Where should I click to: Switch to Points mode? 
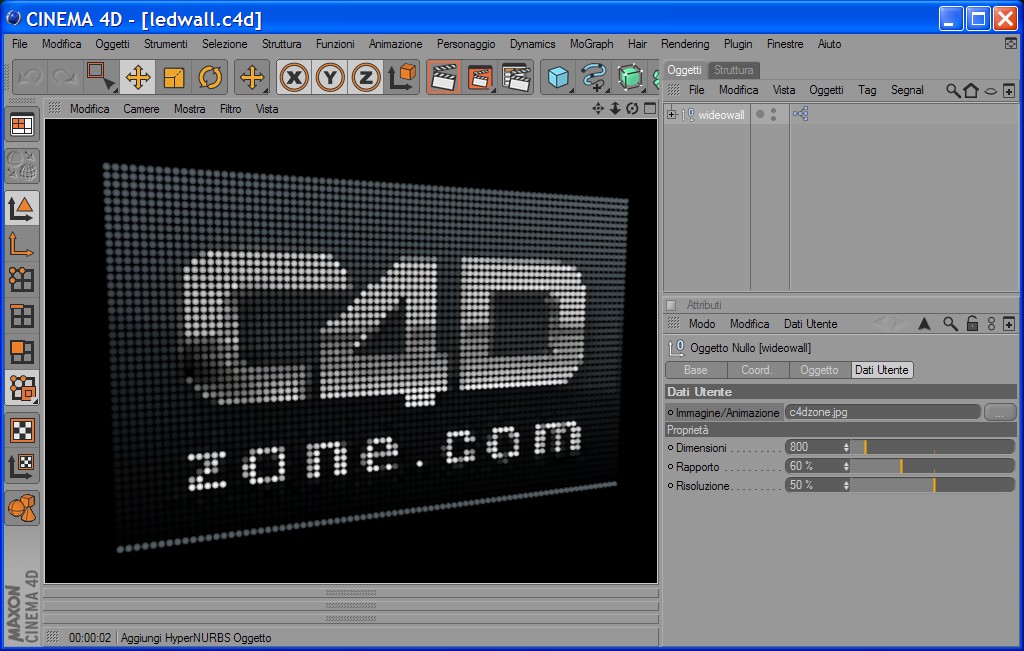click(22, 279)
